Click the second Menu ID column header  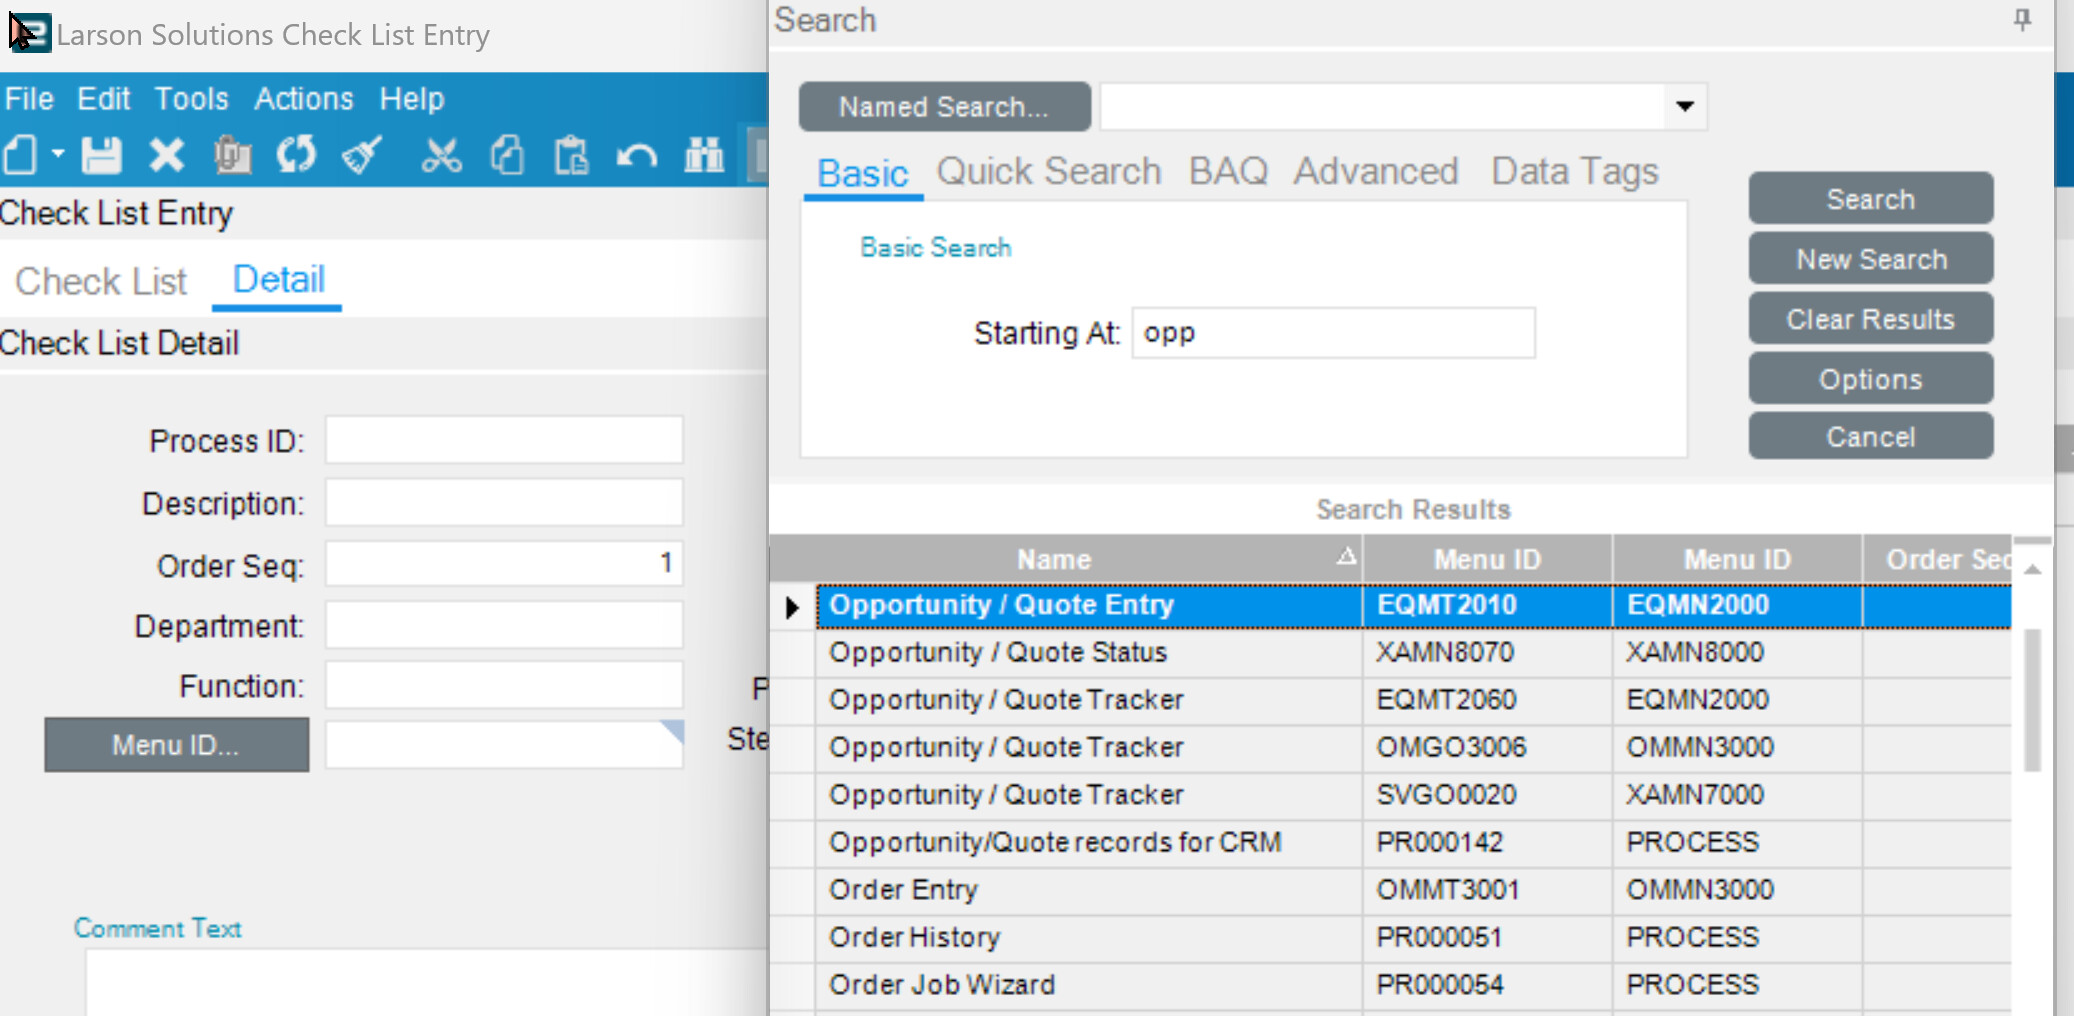(1737, 559)
